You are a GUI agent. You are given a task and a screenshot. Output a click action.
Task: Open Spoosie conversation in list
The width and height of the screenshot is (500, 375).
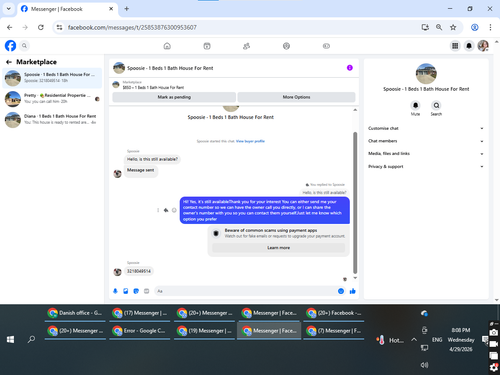(x=52, y=78)
